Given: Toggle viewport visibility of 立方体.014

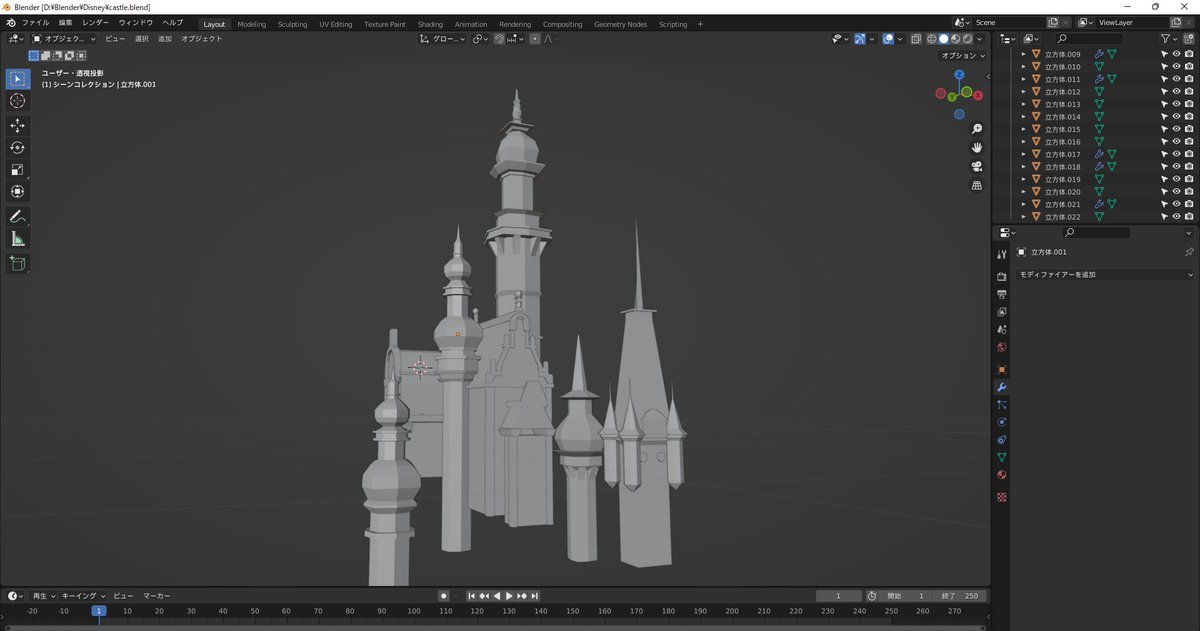Looking at the screenshot, I should [x=1176, y=117].
